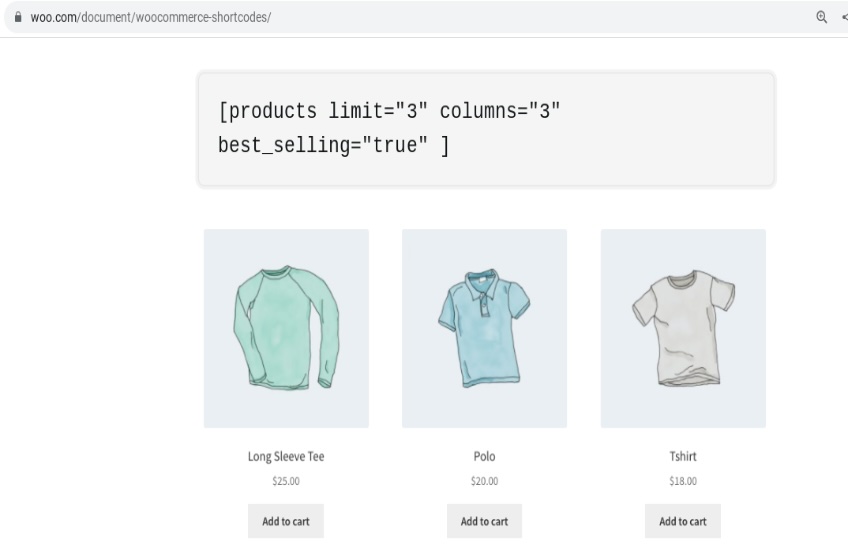This screenshot has height=560, width=848.
Task: Click the best_selling="true" code text
Action: 323,145
